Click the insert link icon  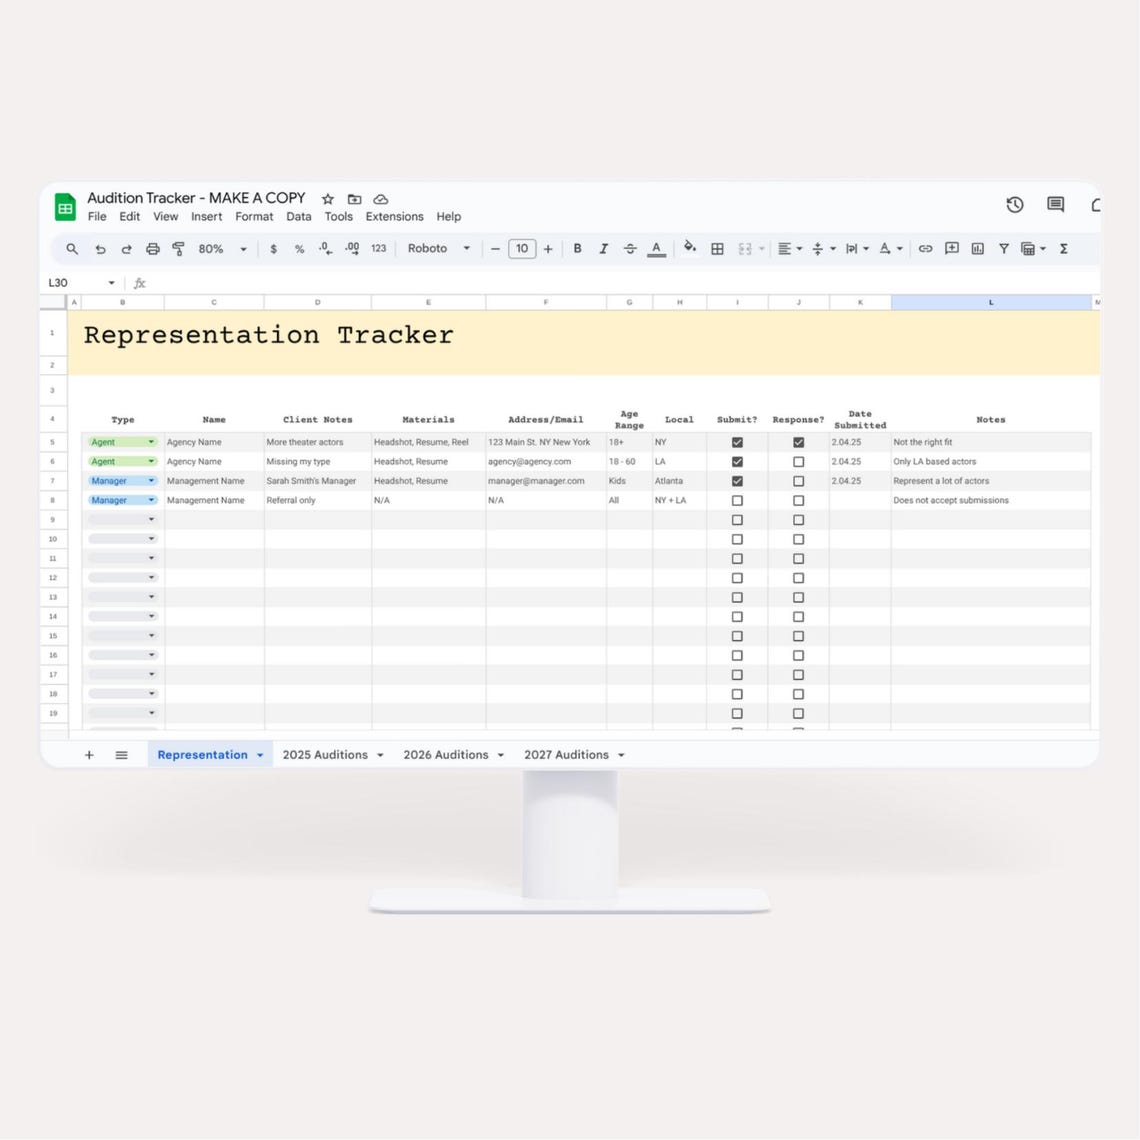[925, 248]
